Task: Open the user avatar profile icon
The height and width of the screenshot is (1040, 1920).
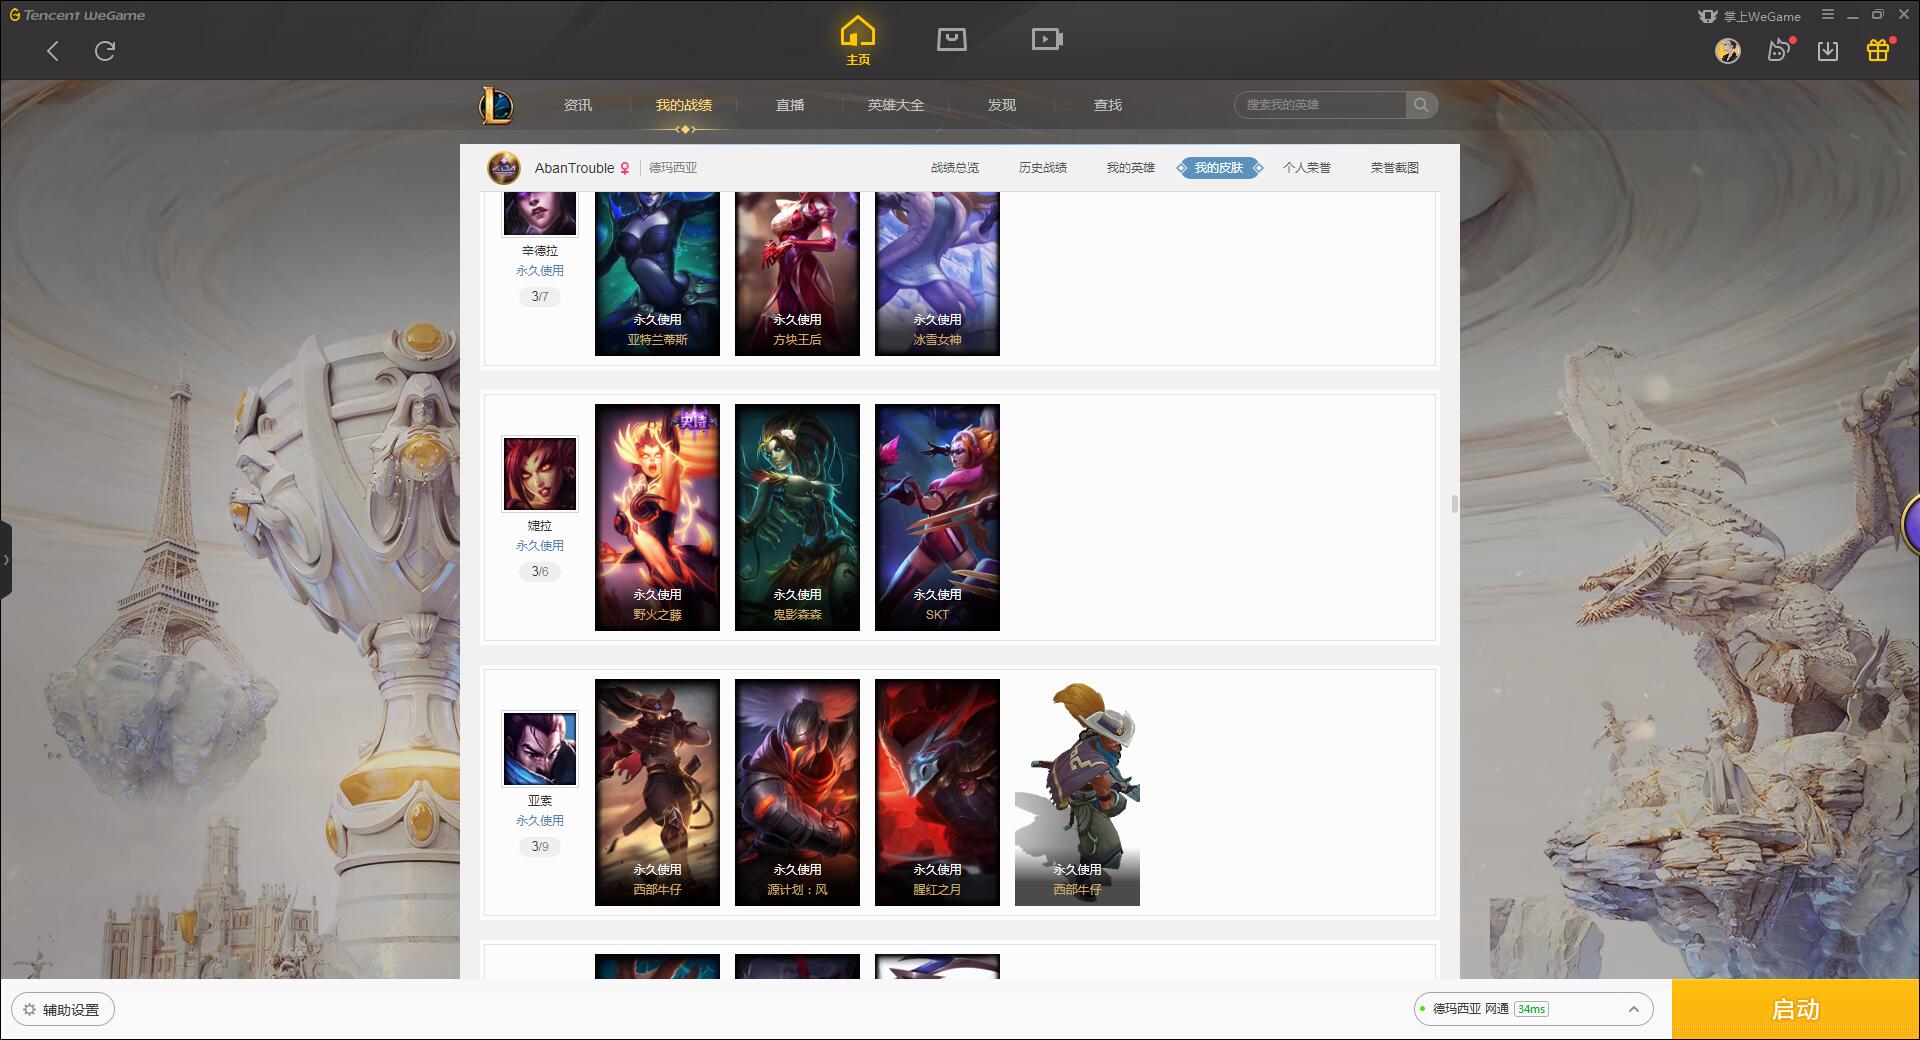Action: [1728, 51]
